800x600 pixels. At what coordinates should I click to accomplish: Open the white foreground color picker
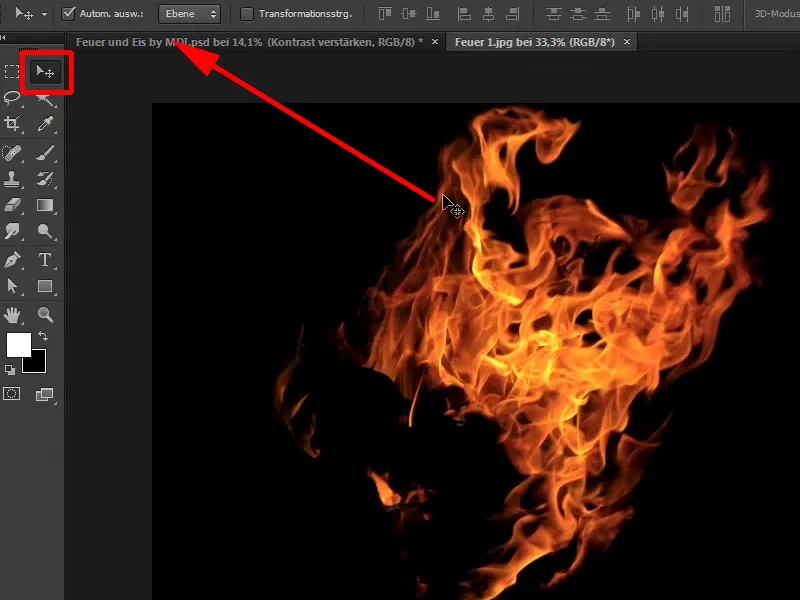click(17, 343)
